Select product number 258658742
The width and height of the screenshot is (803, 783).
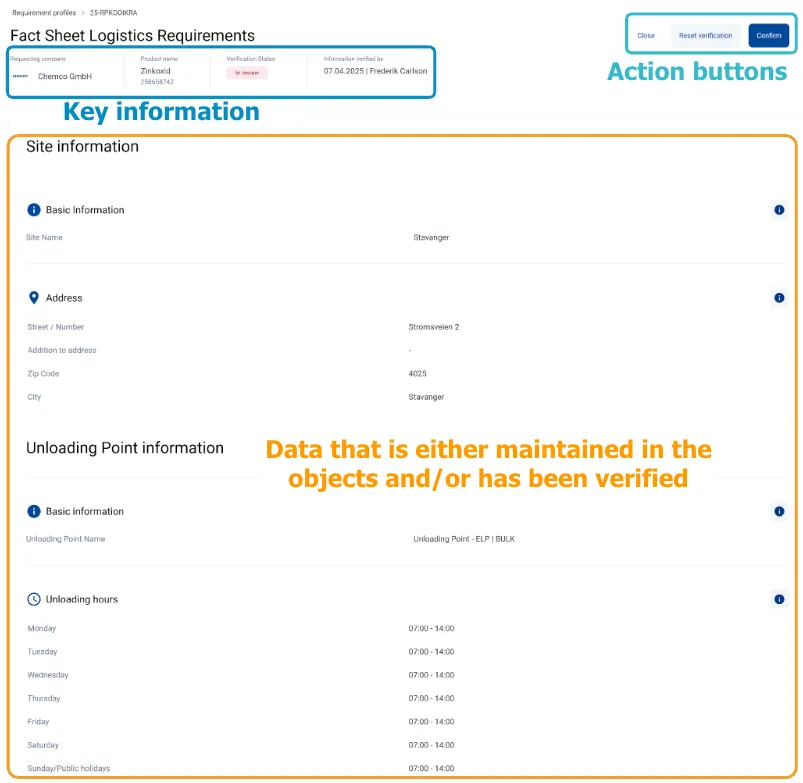pos(157,82)
